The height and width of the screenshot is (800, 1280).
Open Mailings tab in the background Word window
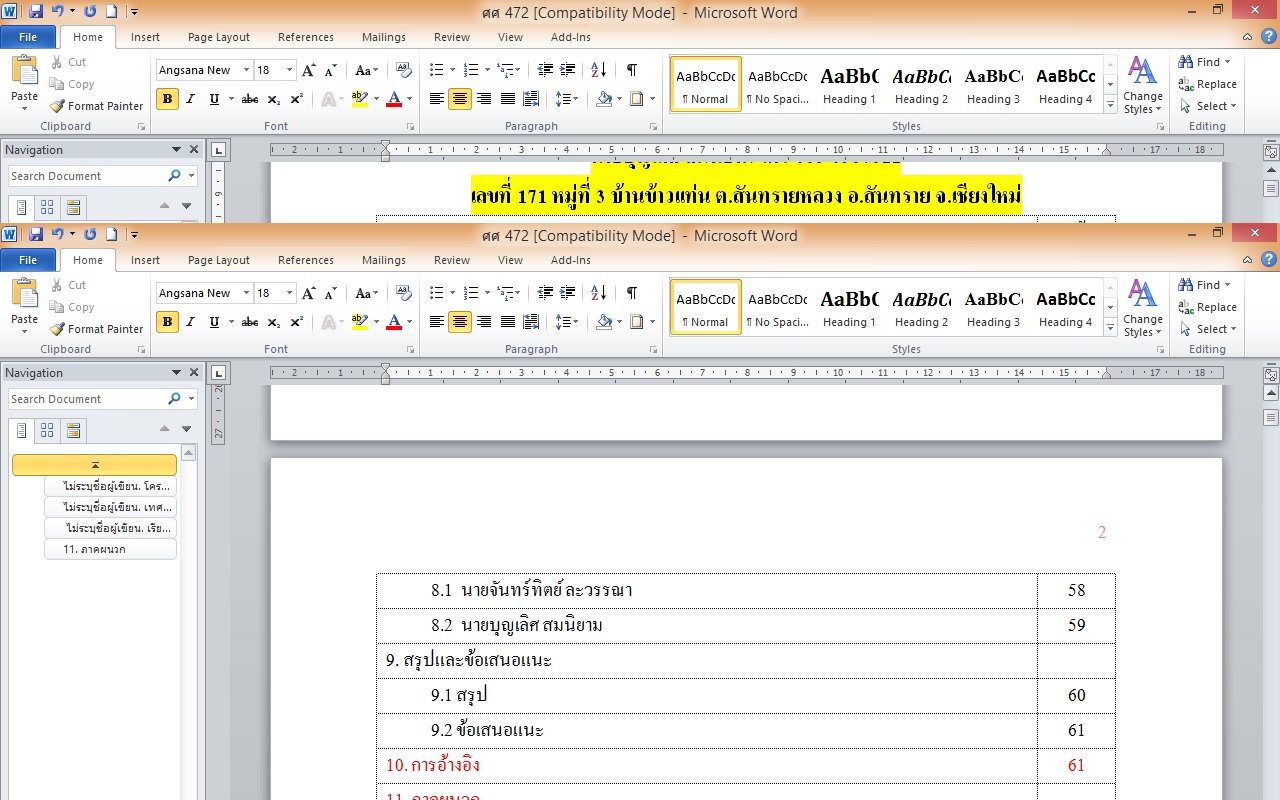point(384,37)
